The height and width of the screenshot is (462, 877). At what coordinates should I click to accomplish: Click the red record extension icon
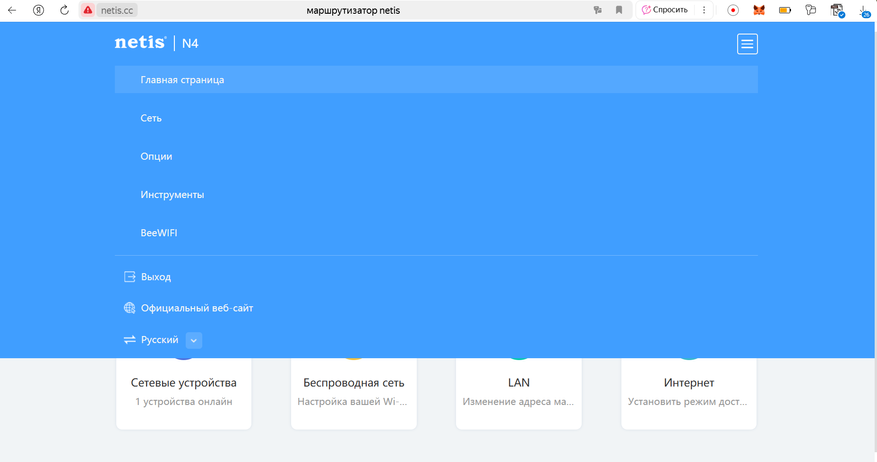[x=733, y=10]
